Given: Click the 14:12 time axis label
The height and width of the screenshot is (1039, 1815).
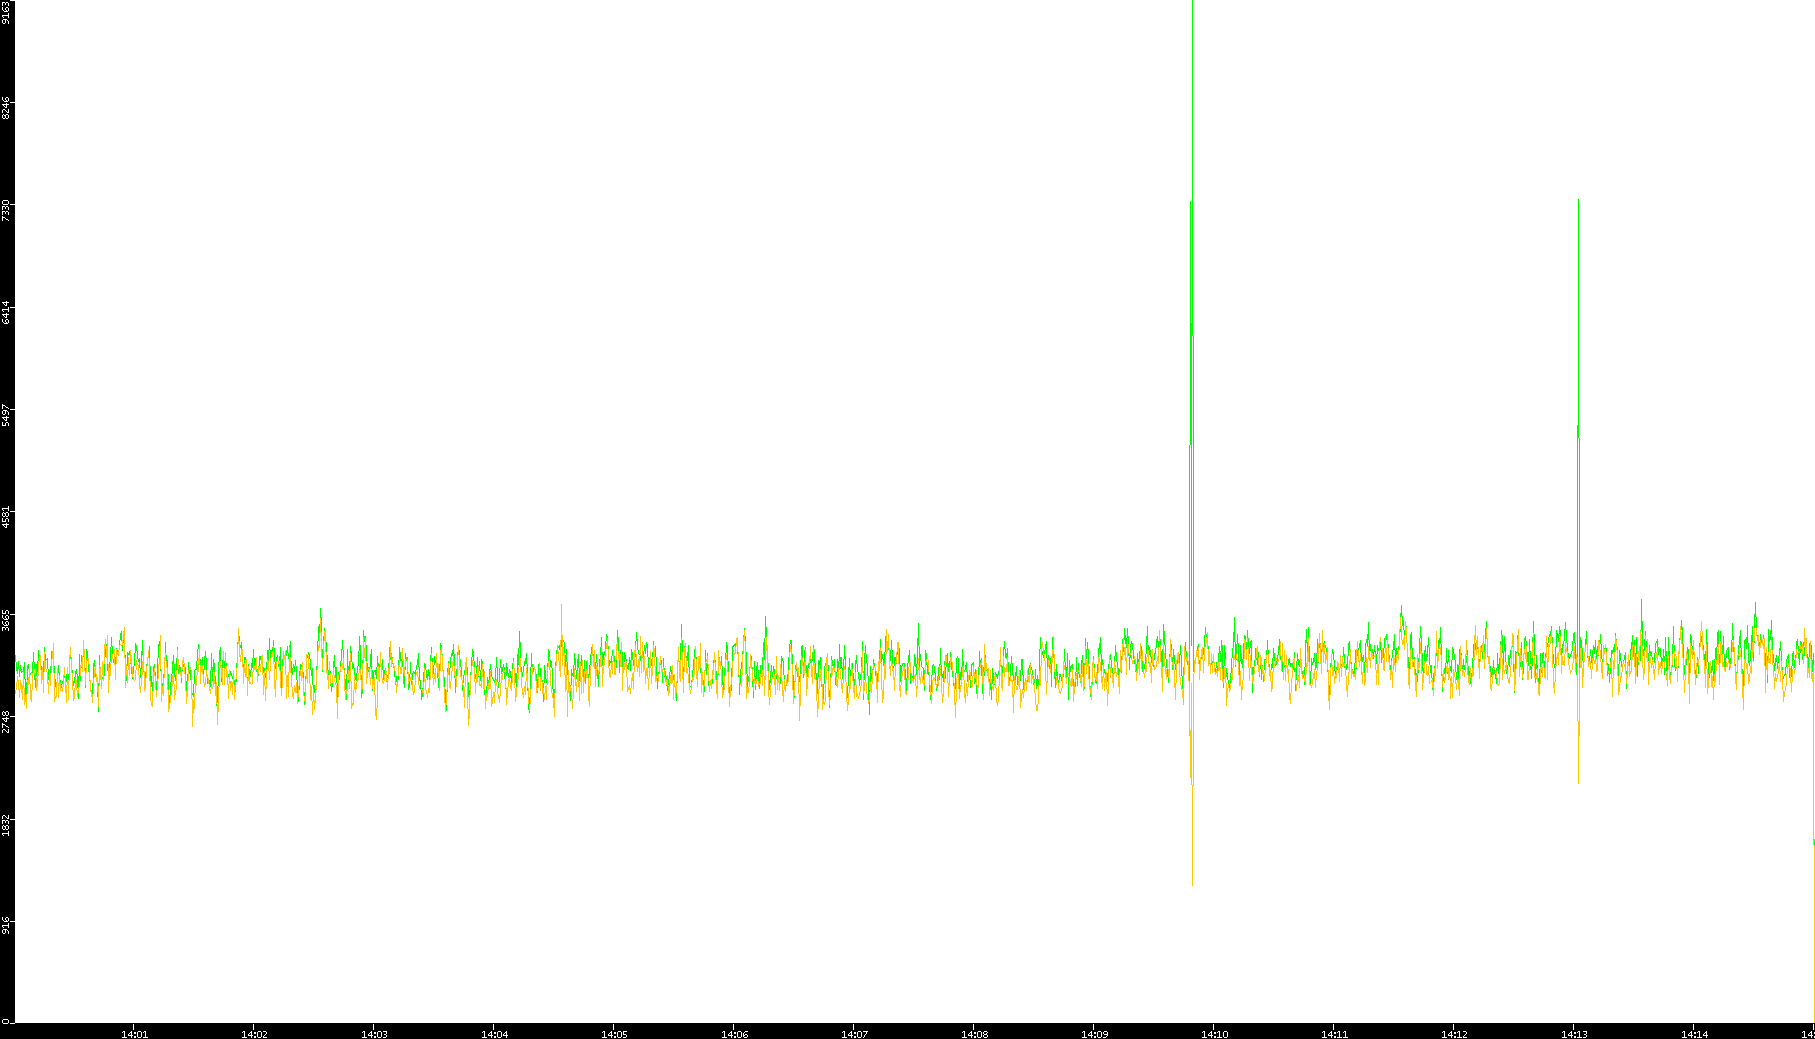Looking at the screenshot, I should tap(1454, 1034).
